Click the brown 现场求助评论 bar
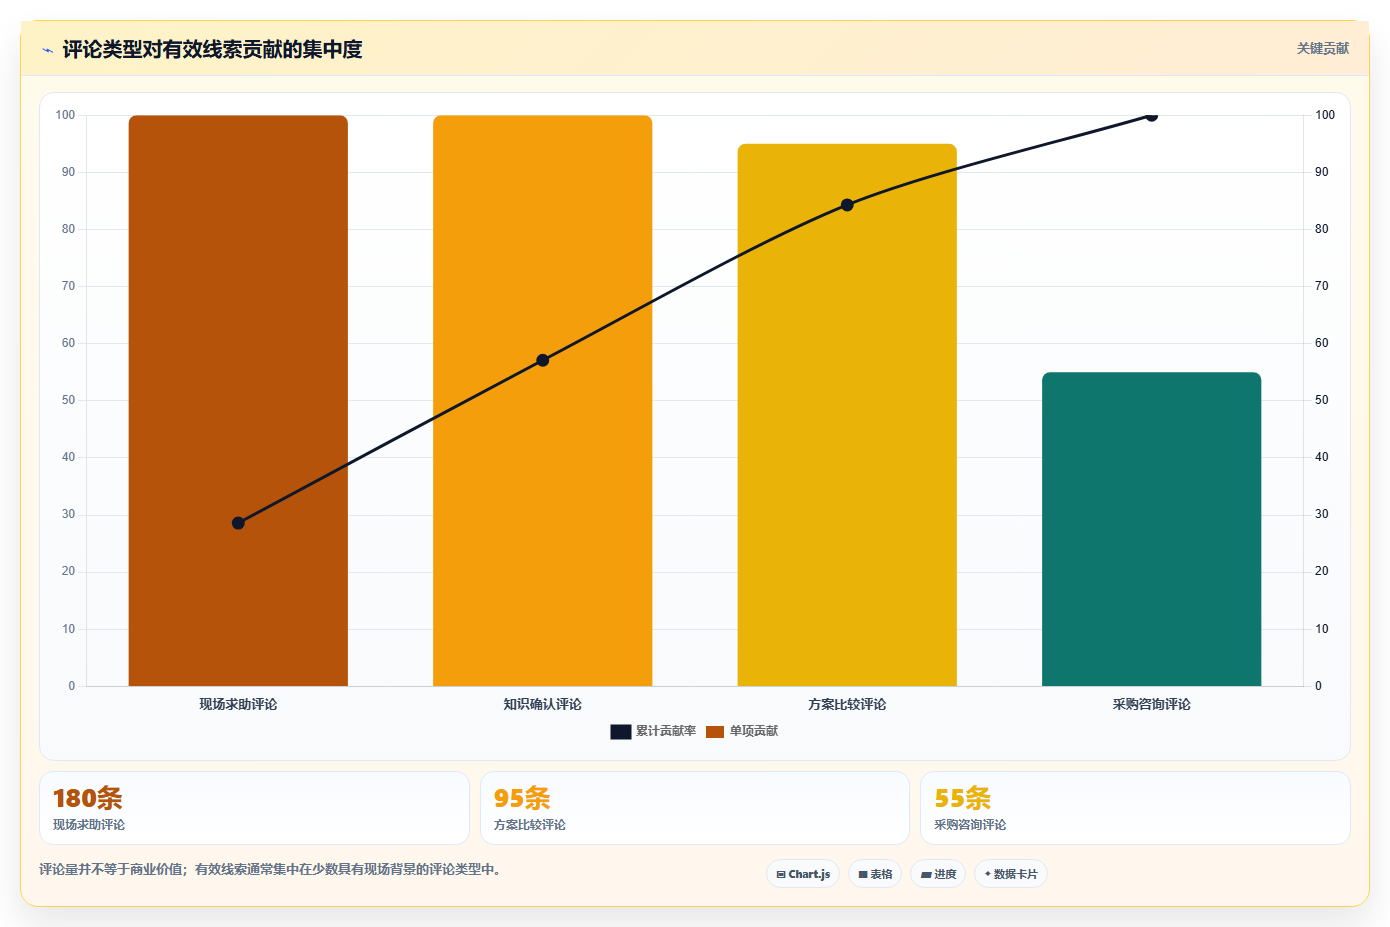 tap(238, 400)
